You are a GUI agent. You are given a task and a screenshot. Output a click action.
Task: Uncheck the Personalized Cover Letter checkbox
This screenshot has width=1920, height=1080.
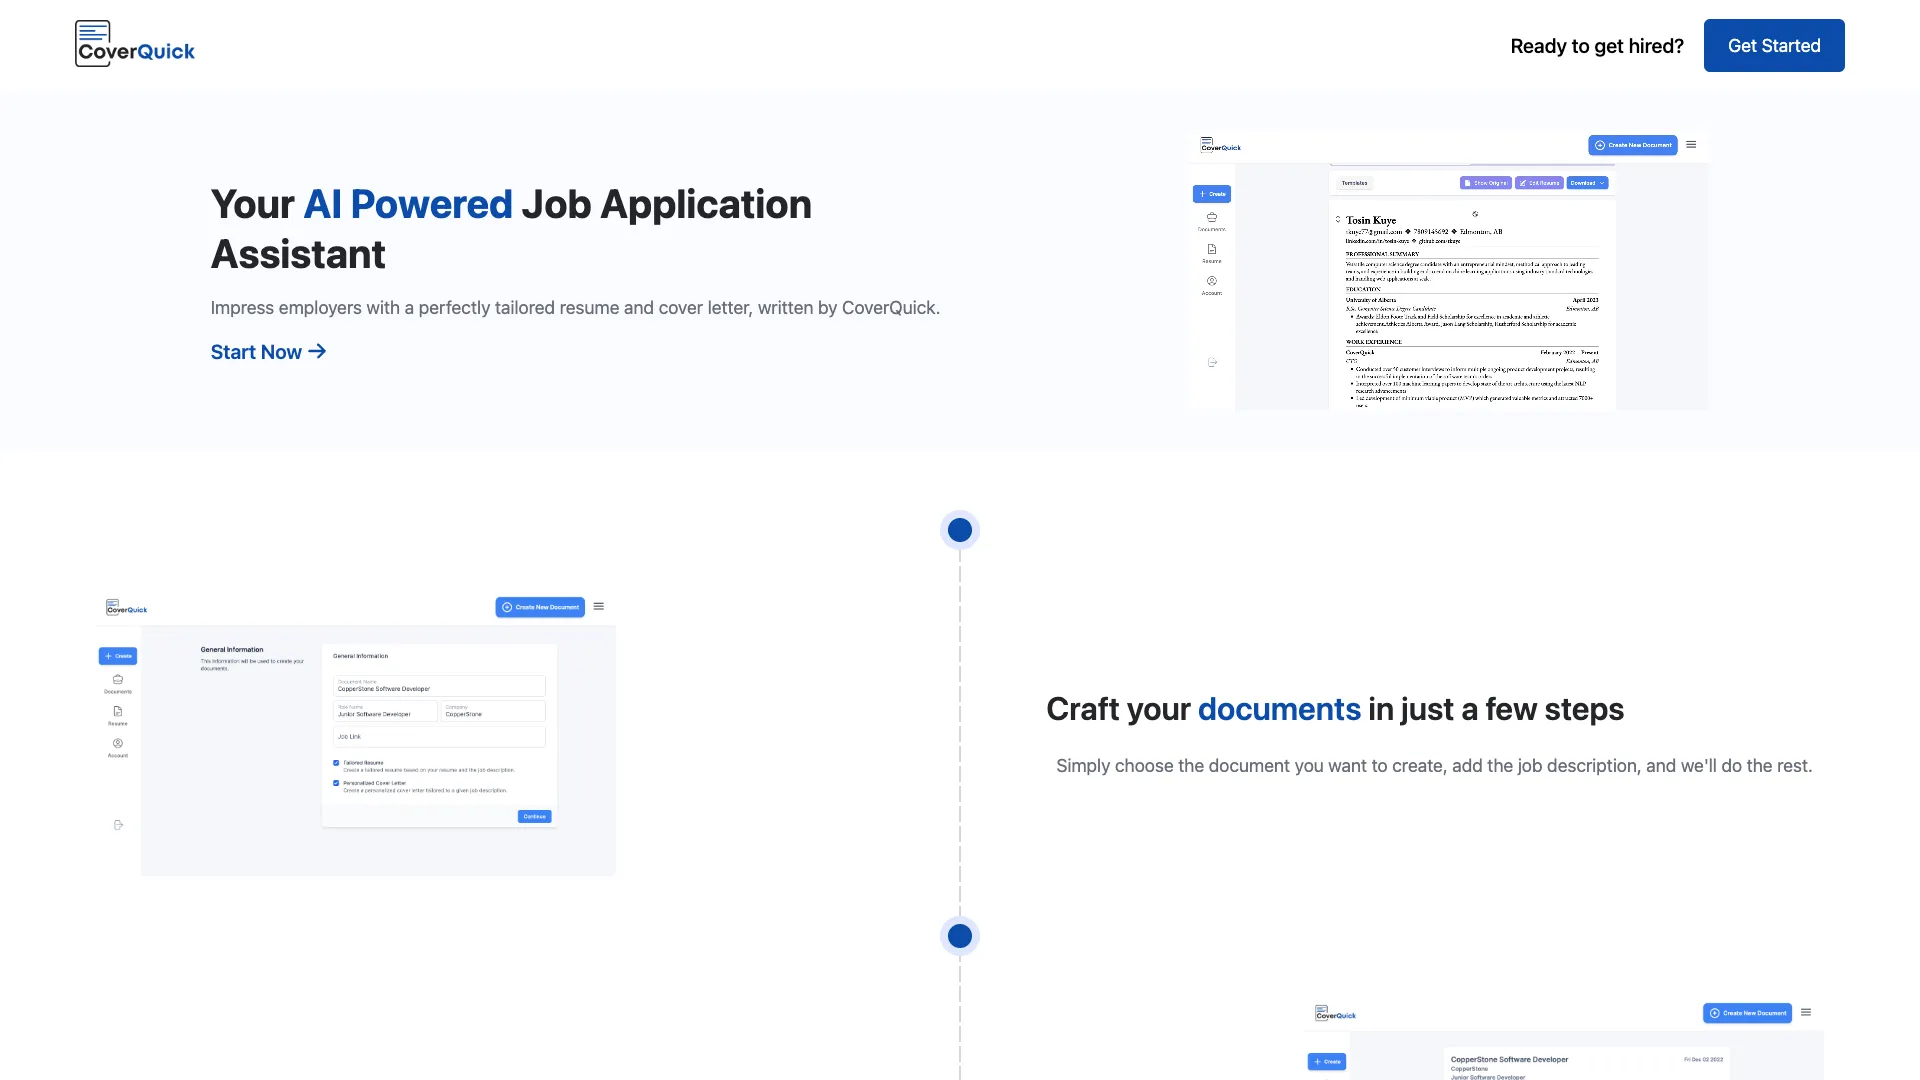point(336,783)
